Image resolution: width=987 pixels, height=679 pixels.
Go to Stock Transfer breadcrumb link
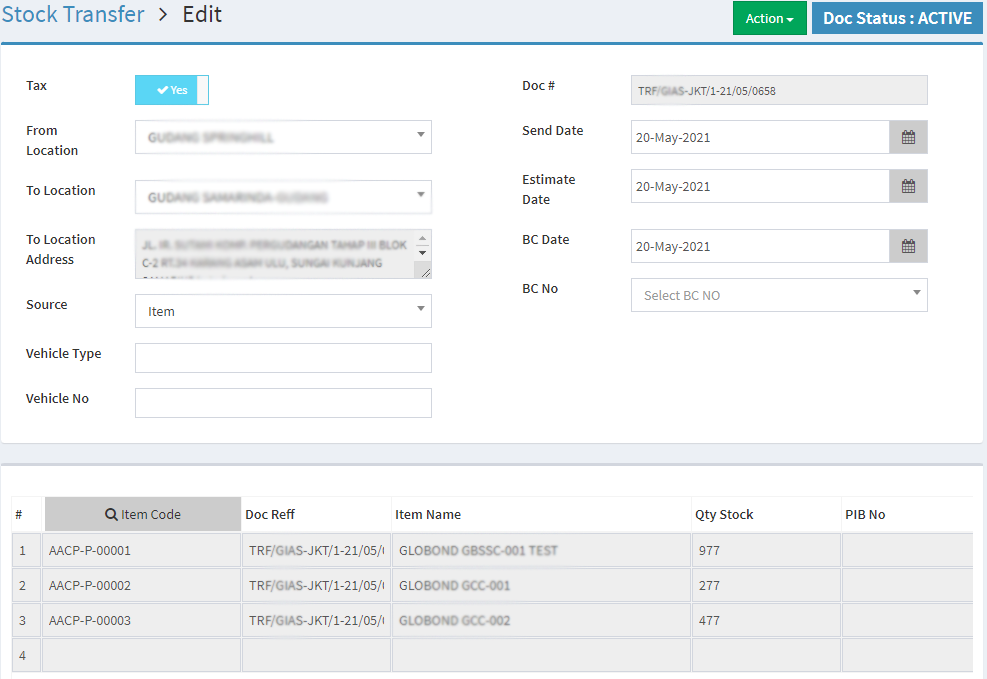pos(73,15)
